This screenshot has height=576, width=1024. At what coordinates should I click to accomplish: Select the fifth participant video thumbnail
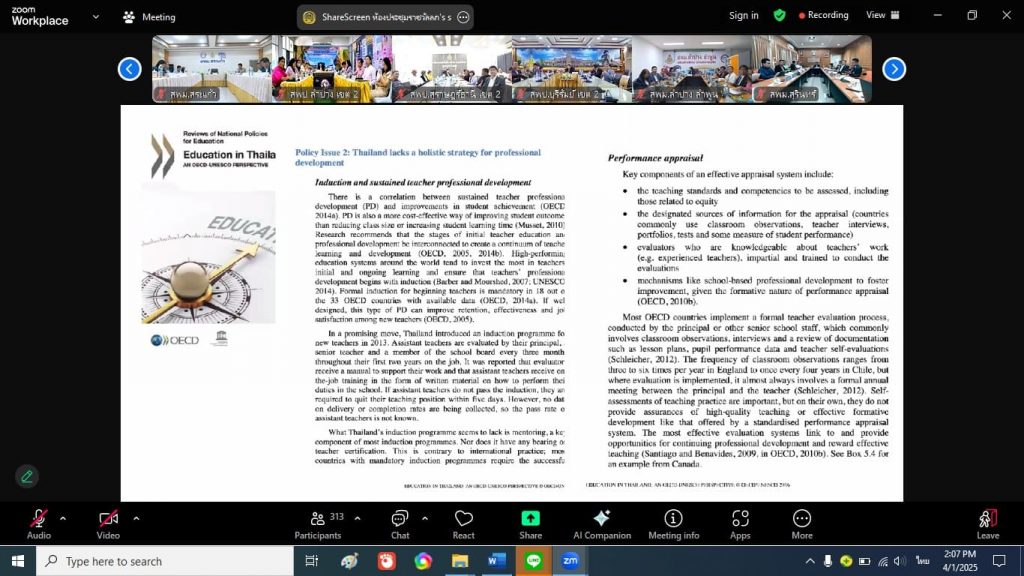tap(692, 69)
